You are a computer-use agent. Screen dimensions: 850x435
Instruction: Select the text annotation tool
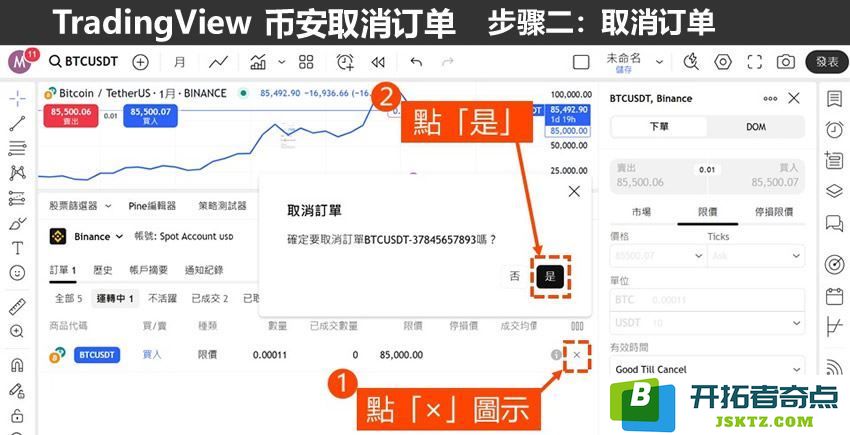click(17, 248)
